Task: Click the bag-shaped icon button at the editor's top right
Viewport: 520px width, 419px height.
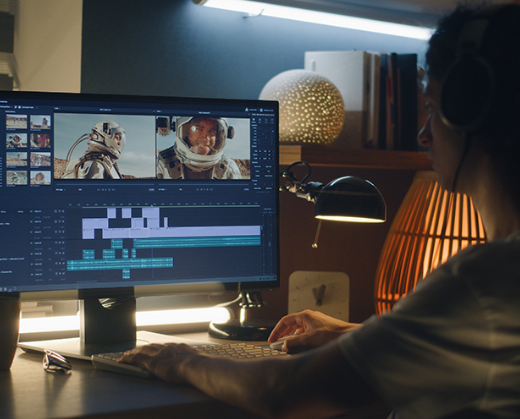Action: 261,110
